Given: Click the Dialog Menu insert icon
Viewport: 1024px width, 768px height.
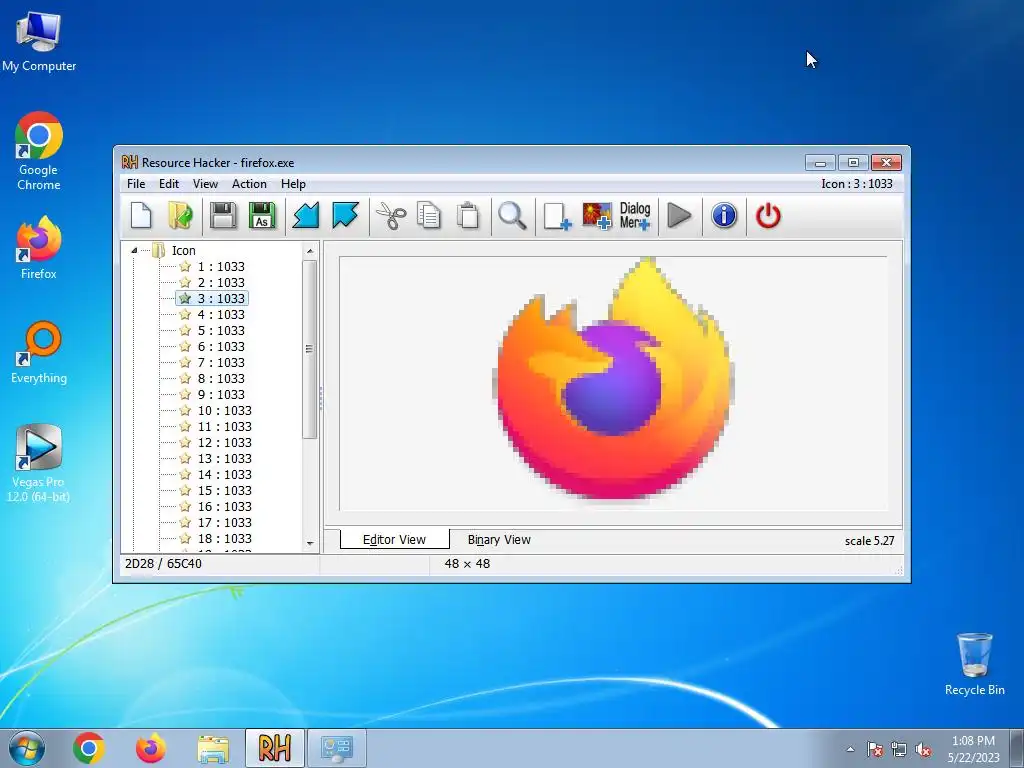Looking at the screenshot, I should pos(635,216).
